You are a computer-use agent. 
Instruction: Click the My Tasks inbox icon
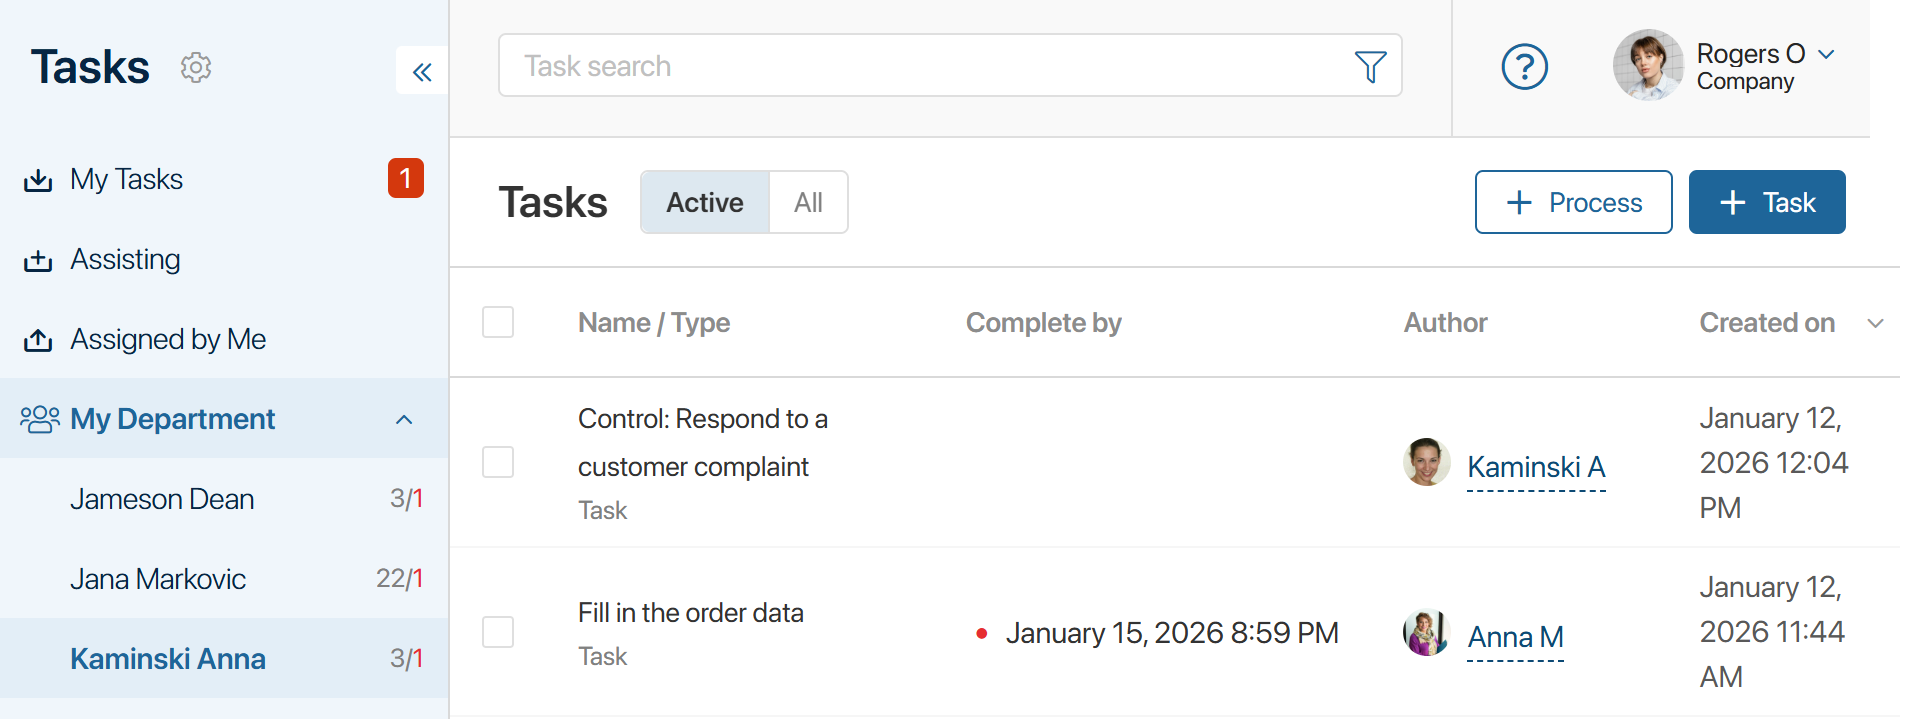[38, 180]
